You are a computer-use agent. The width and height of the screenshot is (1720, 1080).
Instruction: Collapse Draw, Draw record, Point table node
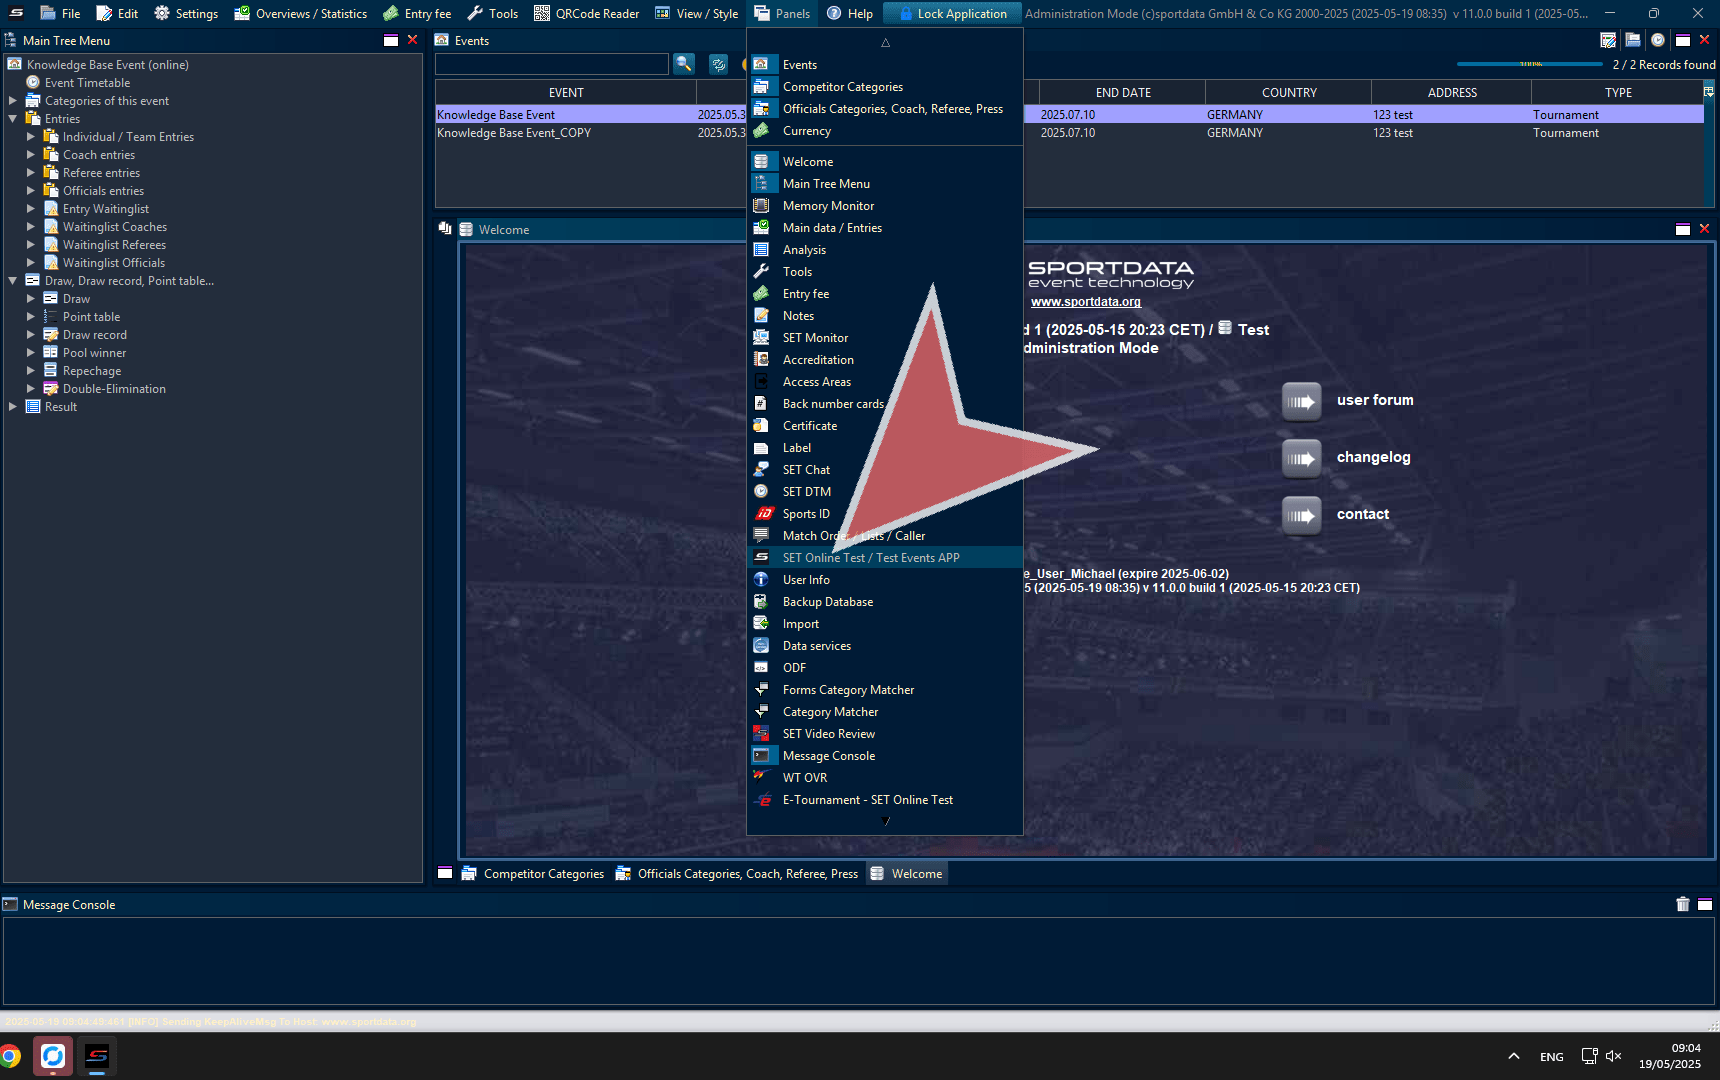pos(13,281)
